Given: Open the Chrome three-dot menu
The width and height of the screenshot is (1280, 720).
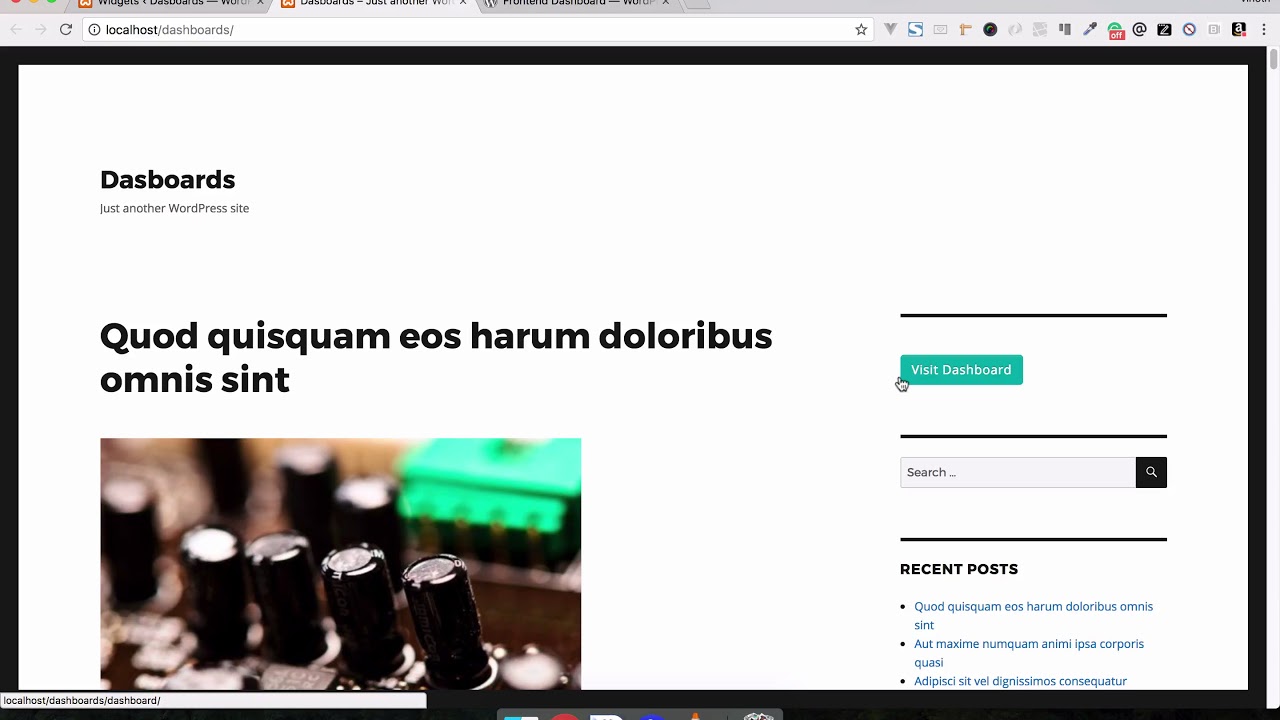Looking at the screenshot, I should click(1264, 30).
